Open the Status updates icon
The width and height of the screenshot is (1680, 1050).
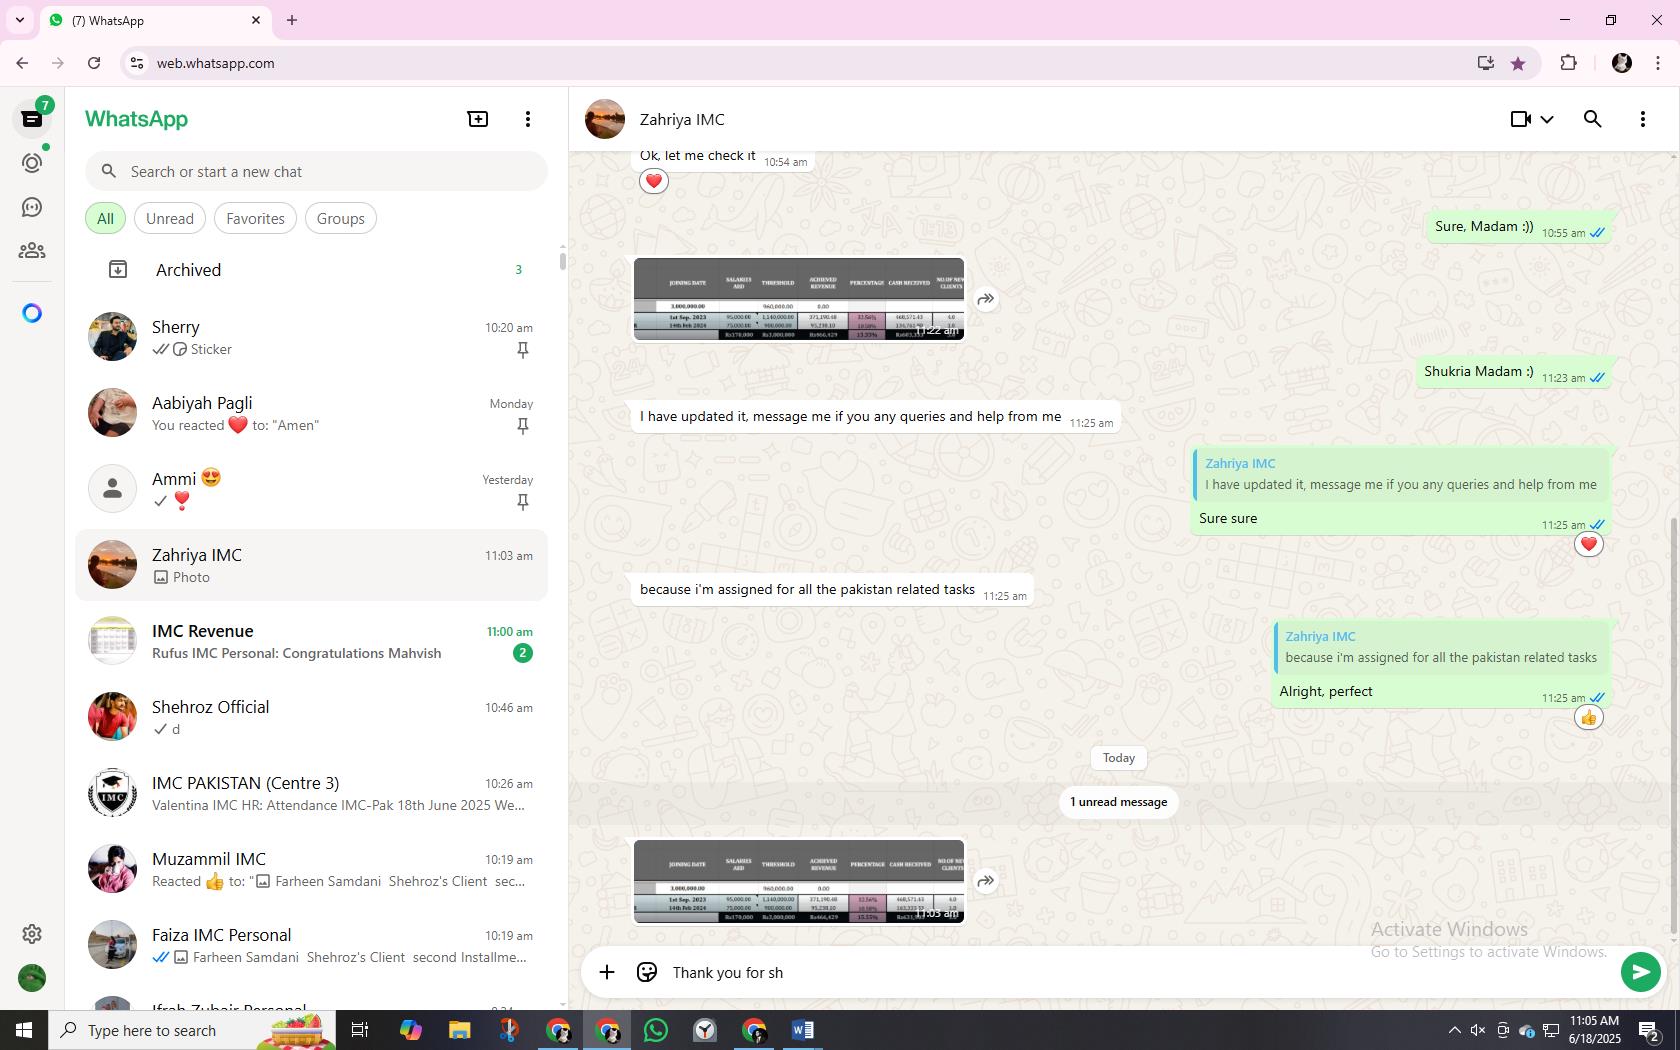pyautogui.click(x=32, y=163)
